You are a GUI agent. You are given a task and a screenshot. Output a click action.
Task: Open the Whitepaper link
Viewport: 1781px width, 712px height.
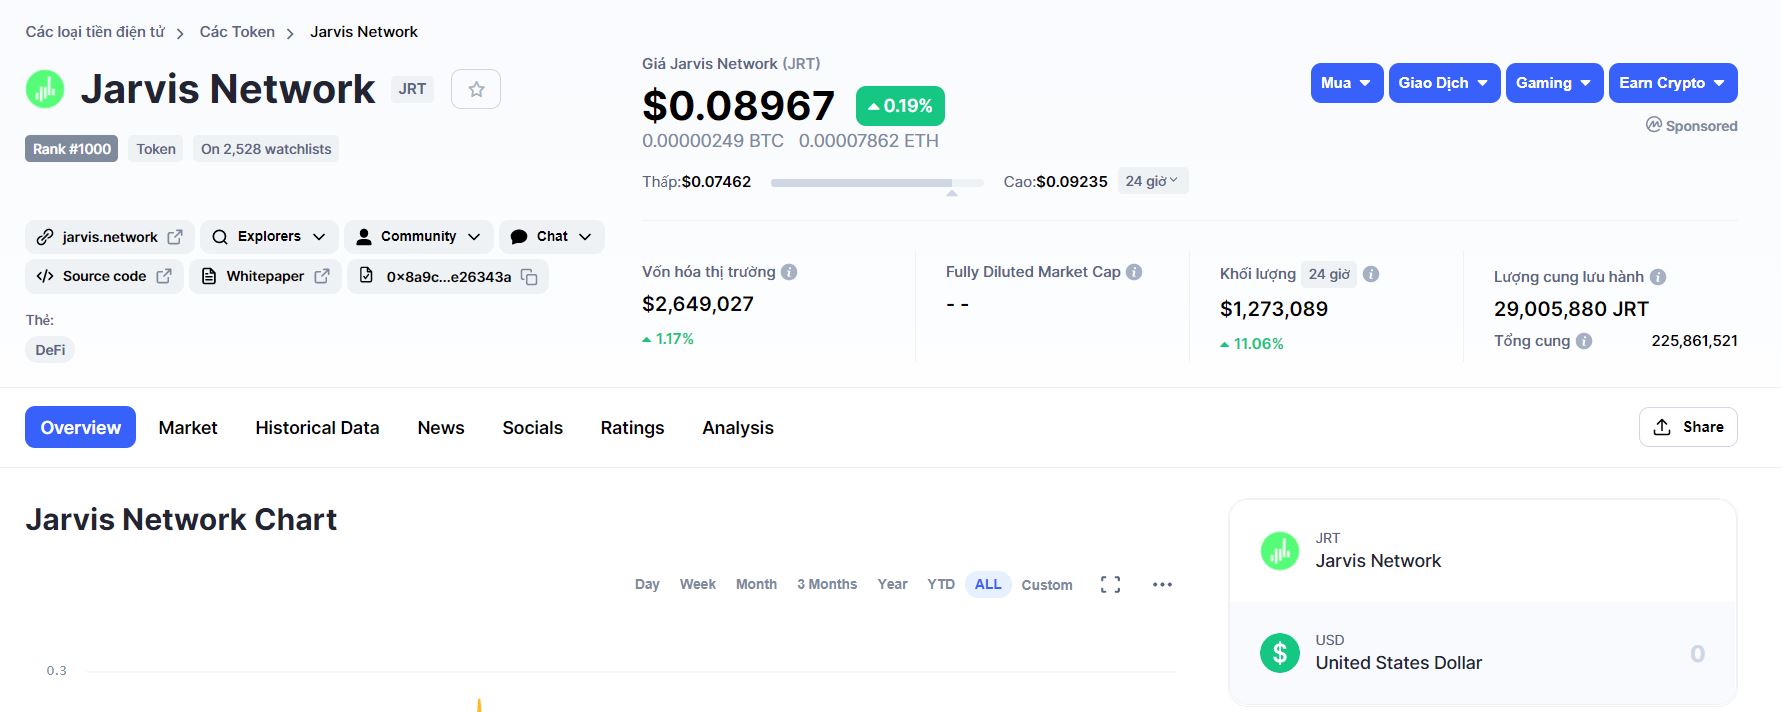pyautogui.click(x=265, y=276)
